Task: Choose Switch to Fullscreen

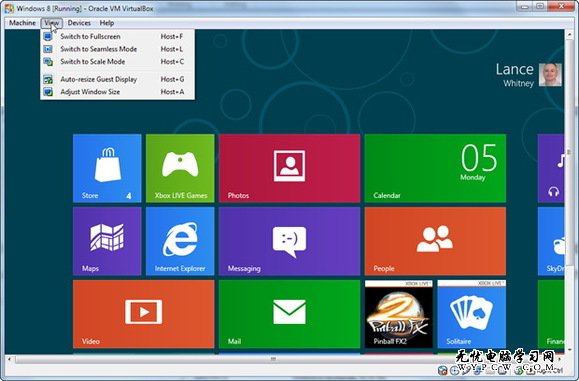Action: 117,37
